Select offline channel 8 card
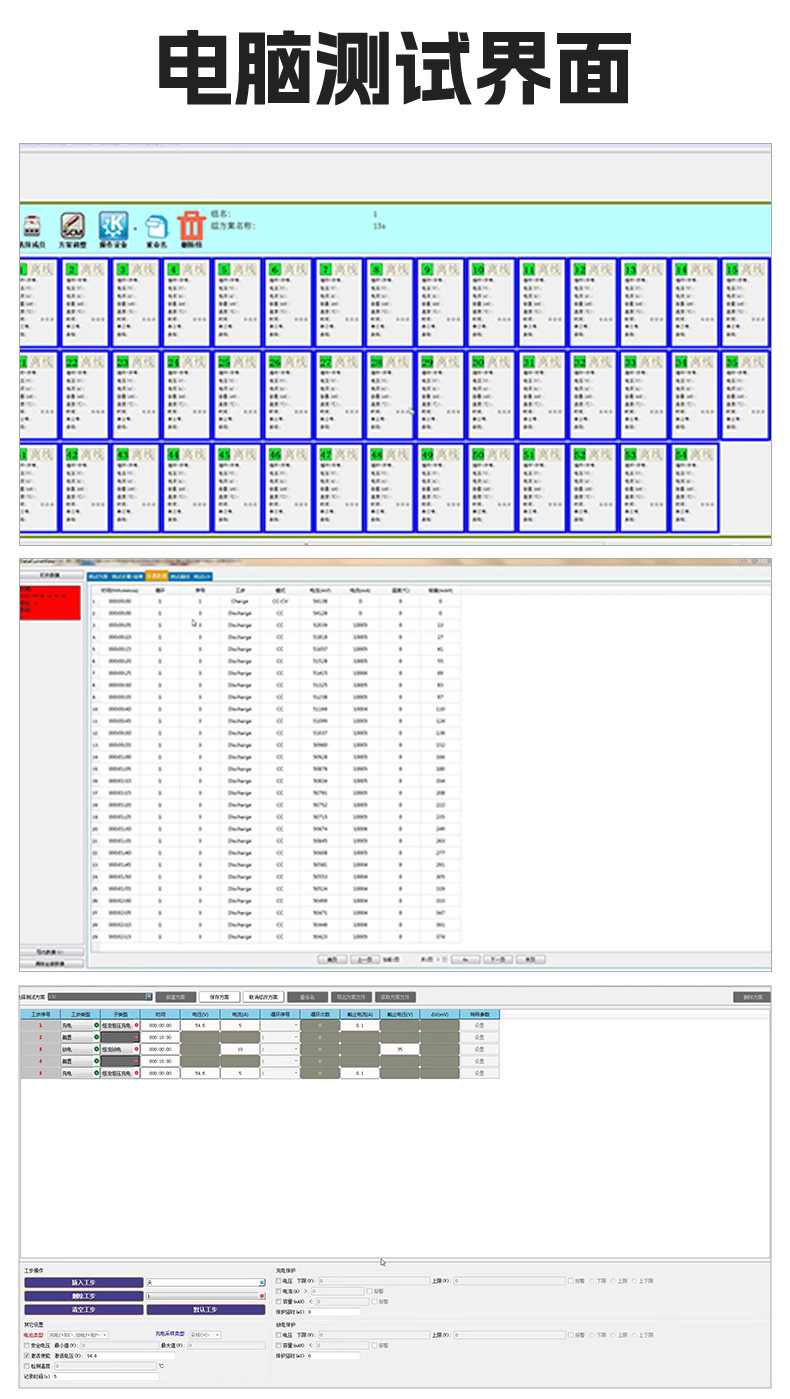Image resolution: width=790 pixels, height=1399 pixels. point(389,303)
